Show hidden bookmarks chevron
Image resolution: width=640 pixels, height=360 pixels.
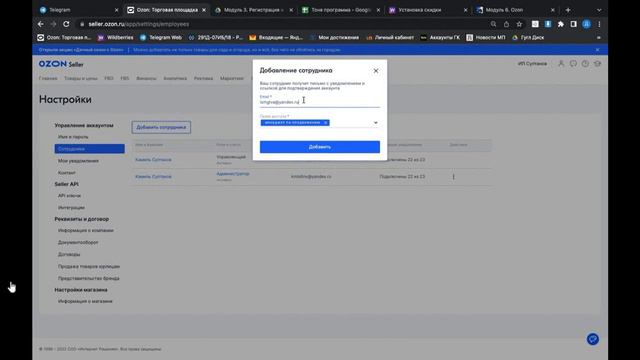(598, 38)
